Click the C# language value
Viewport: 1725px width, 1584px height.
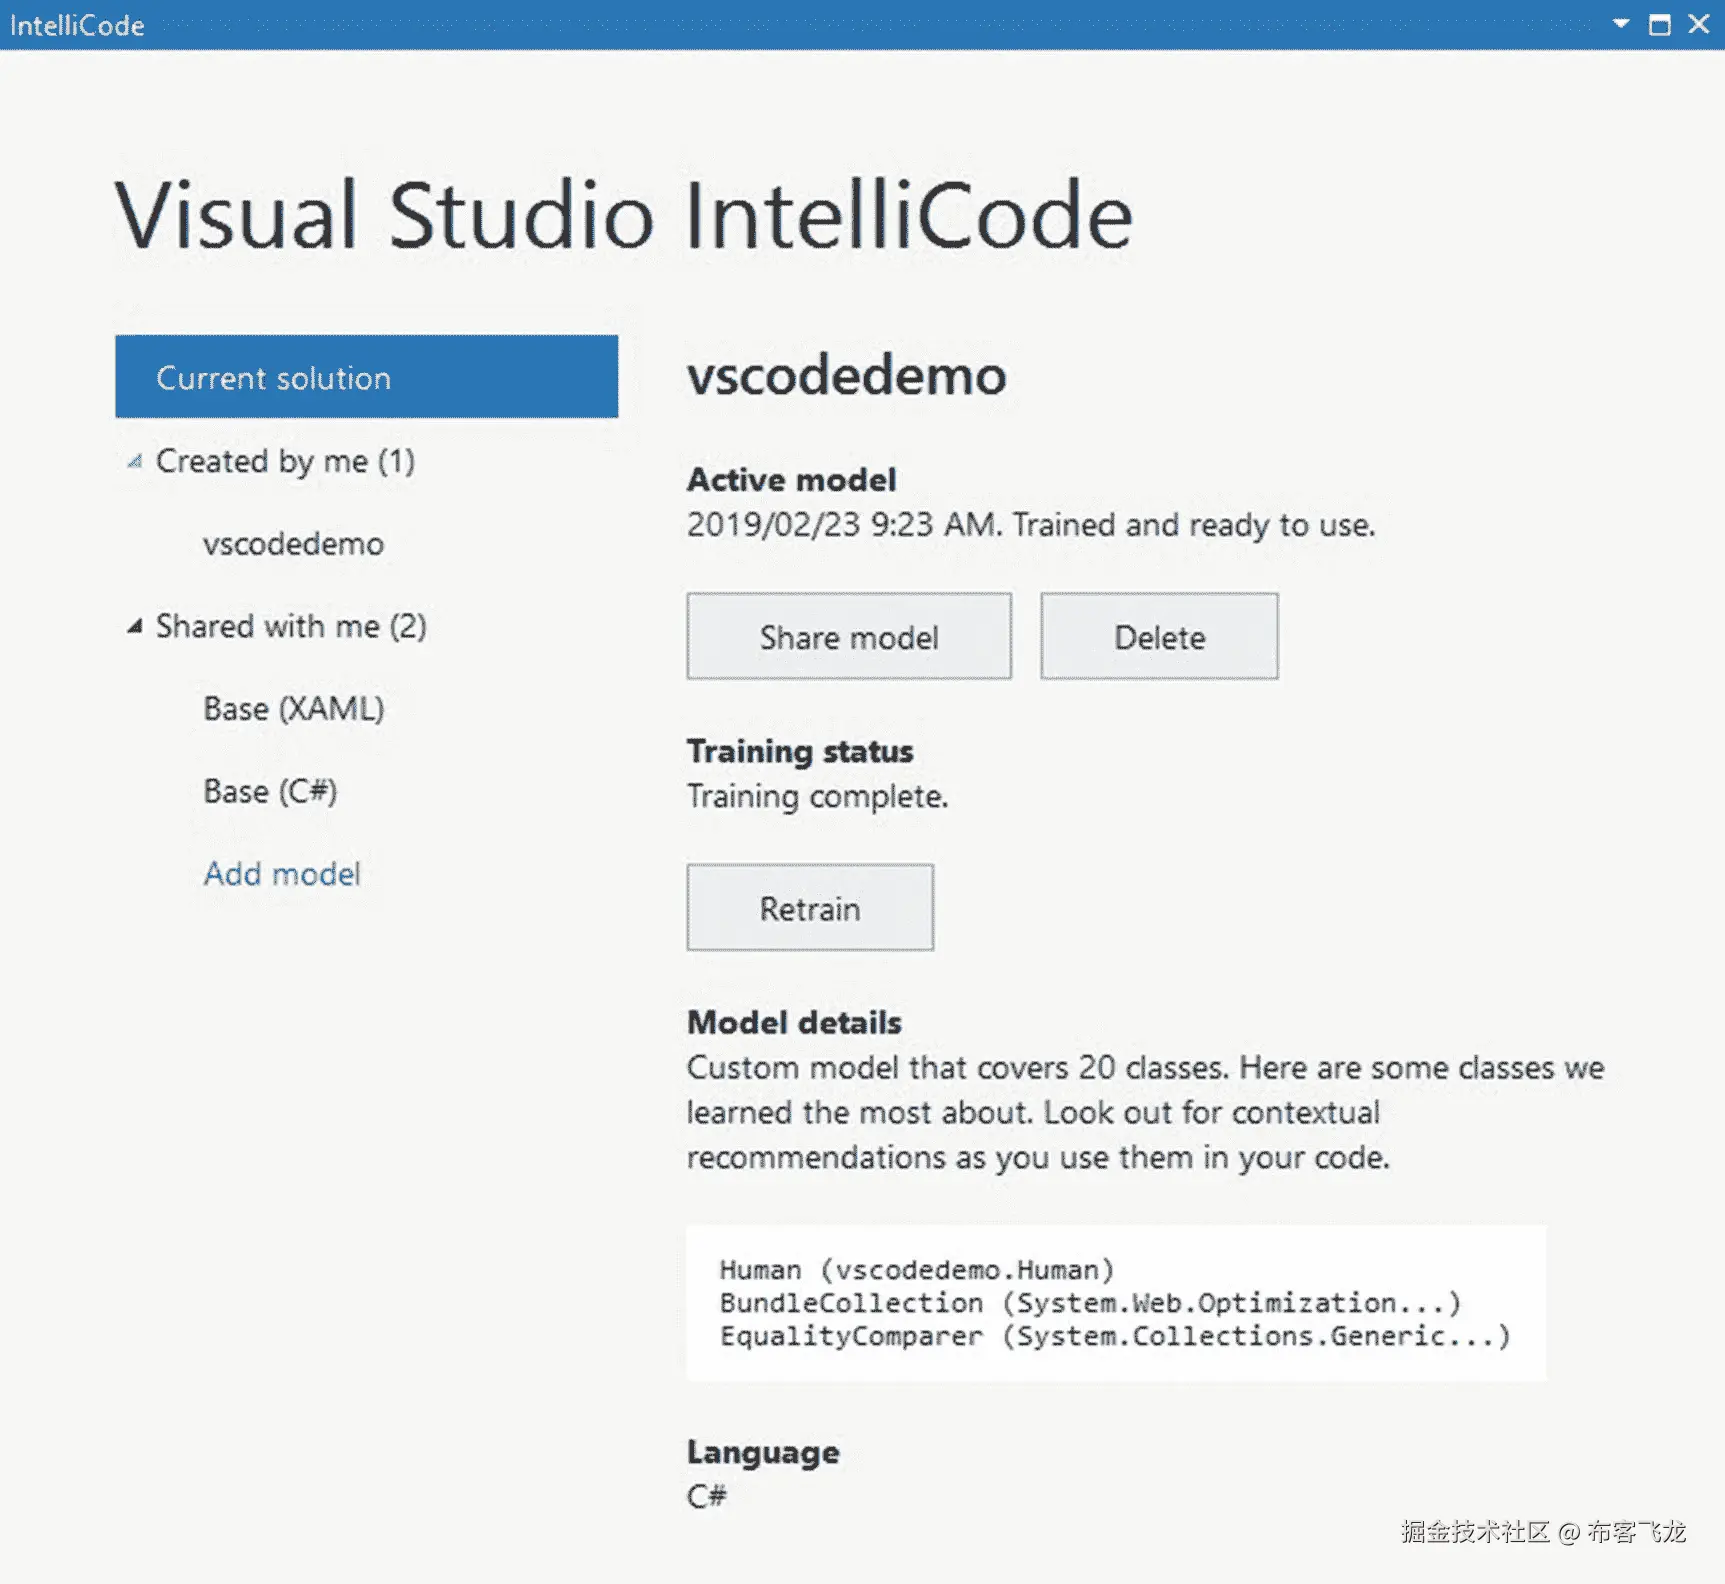click(x=706, y=1497)
